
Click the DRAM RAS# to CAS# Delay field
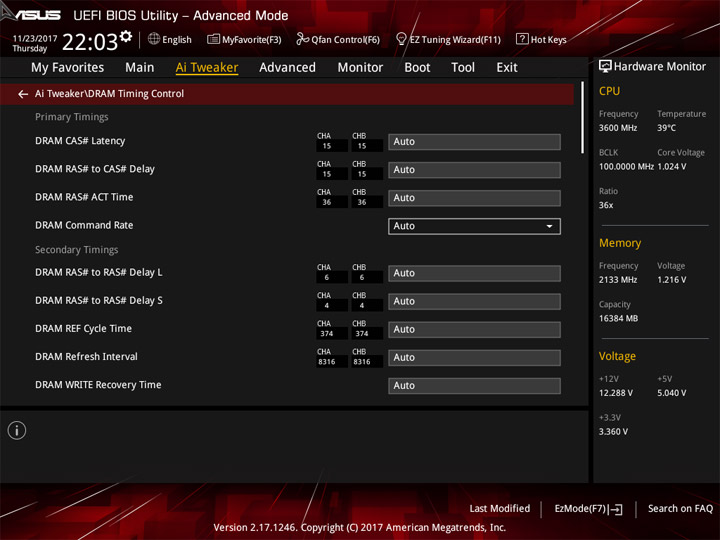(x=474, y=170)
